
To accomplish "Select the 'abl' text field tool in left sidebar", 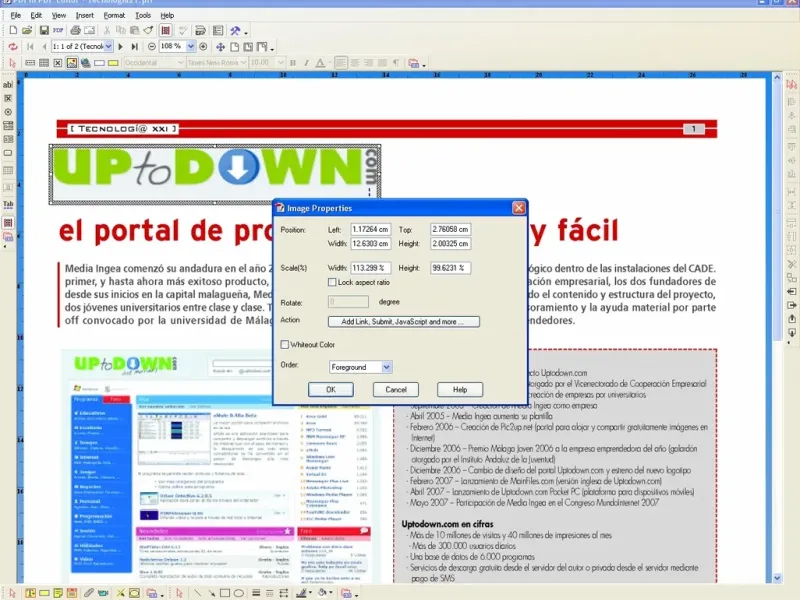I will pos(8,85).
